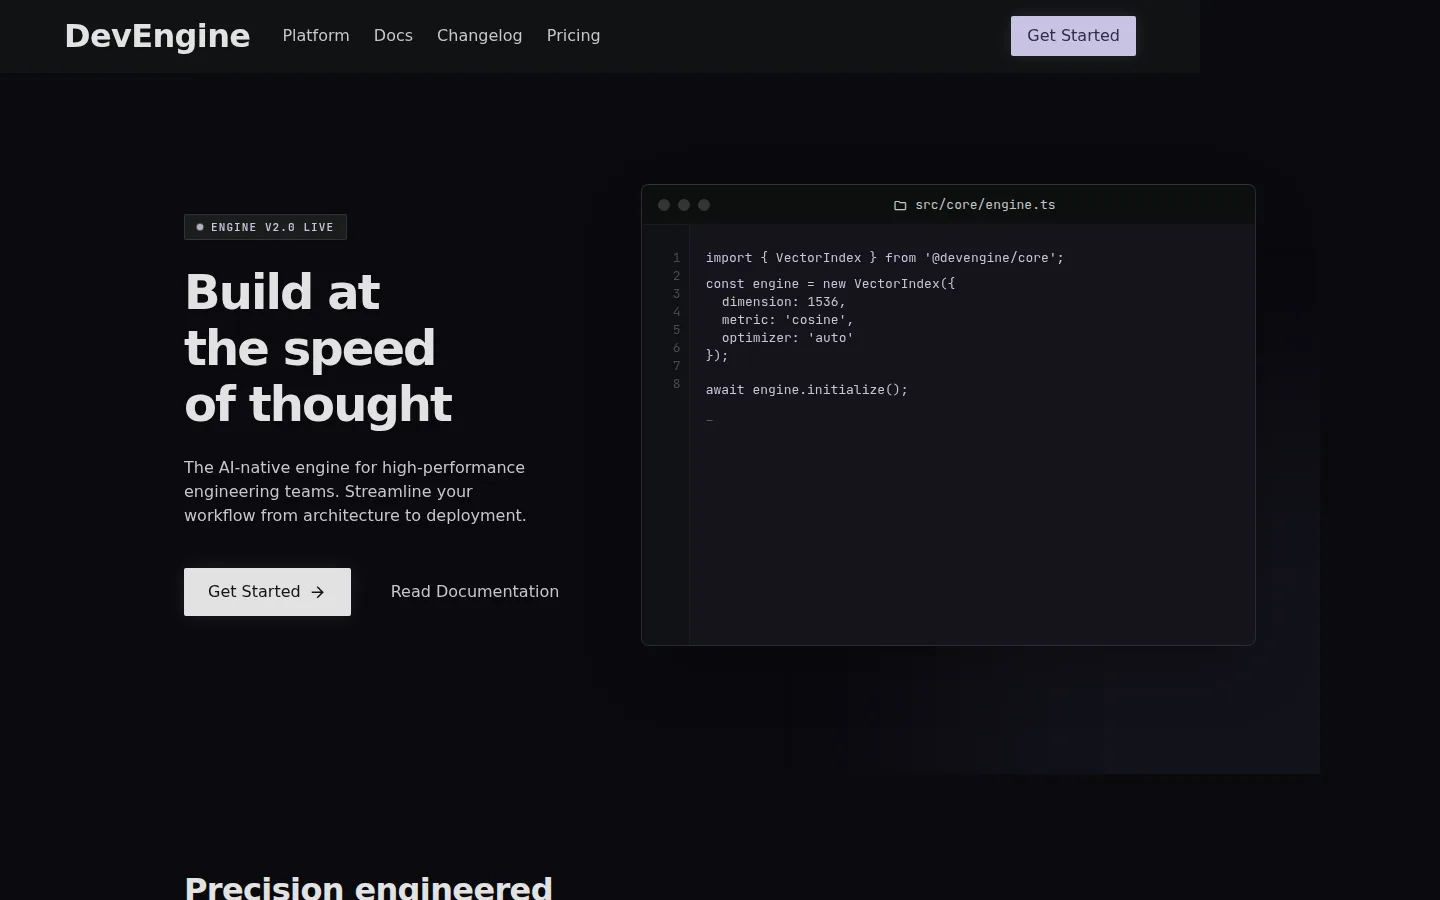Click the Engine v2.0 Live badge
This screenshot has height=900, width=1440.
point(265,227)
